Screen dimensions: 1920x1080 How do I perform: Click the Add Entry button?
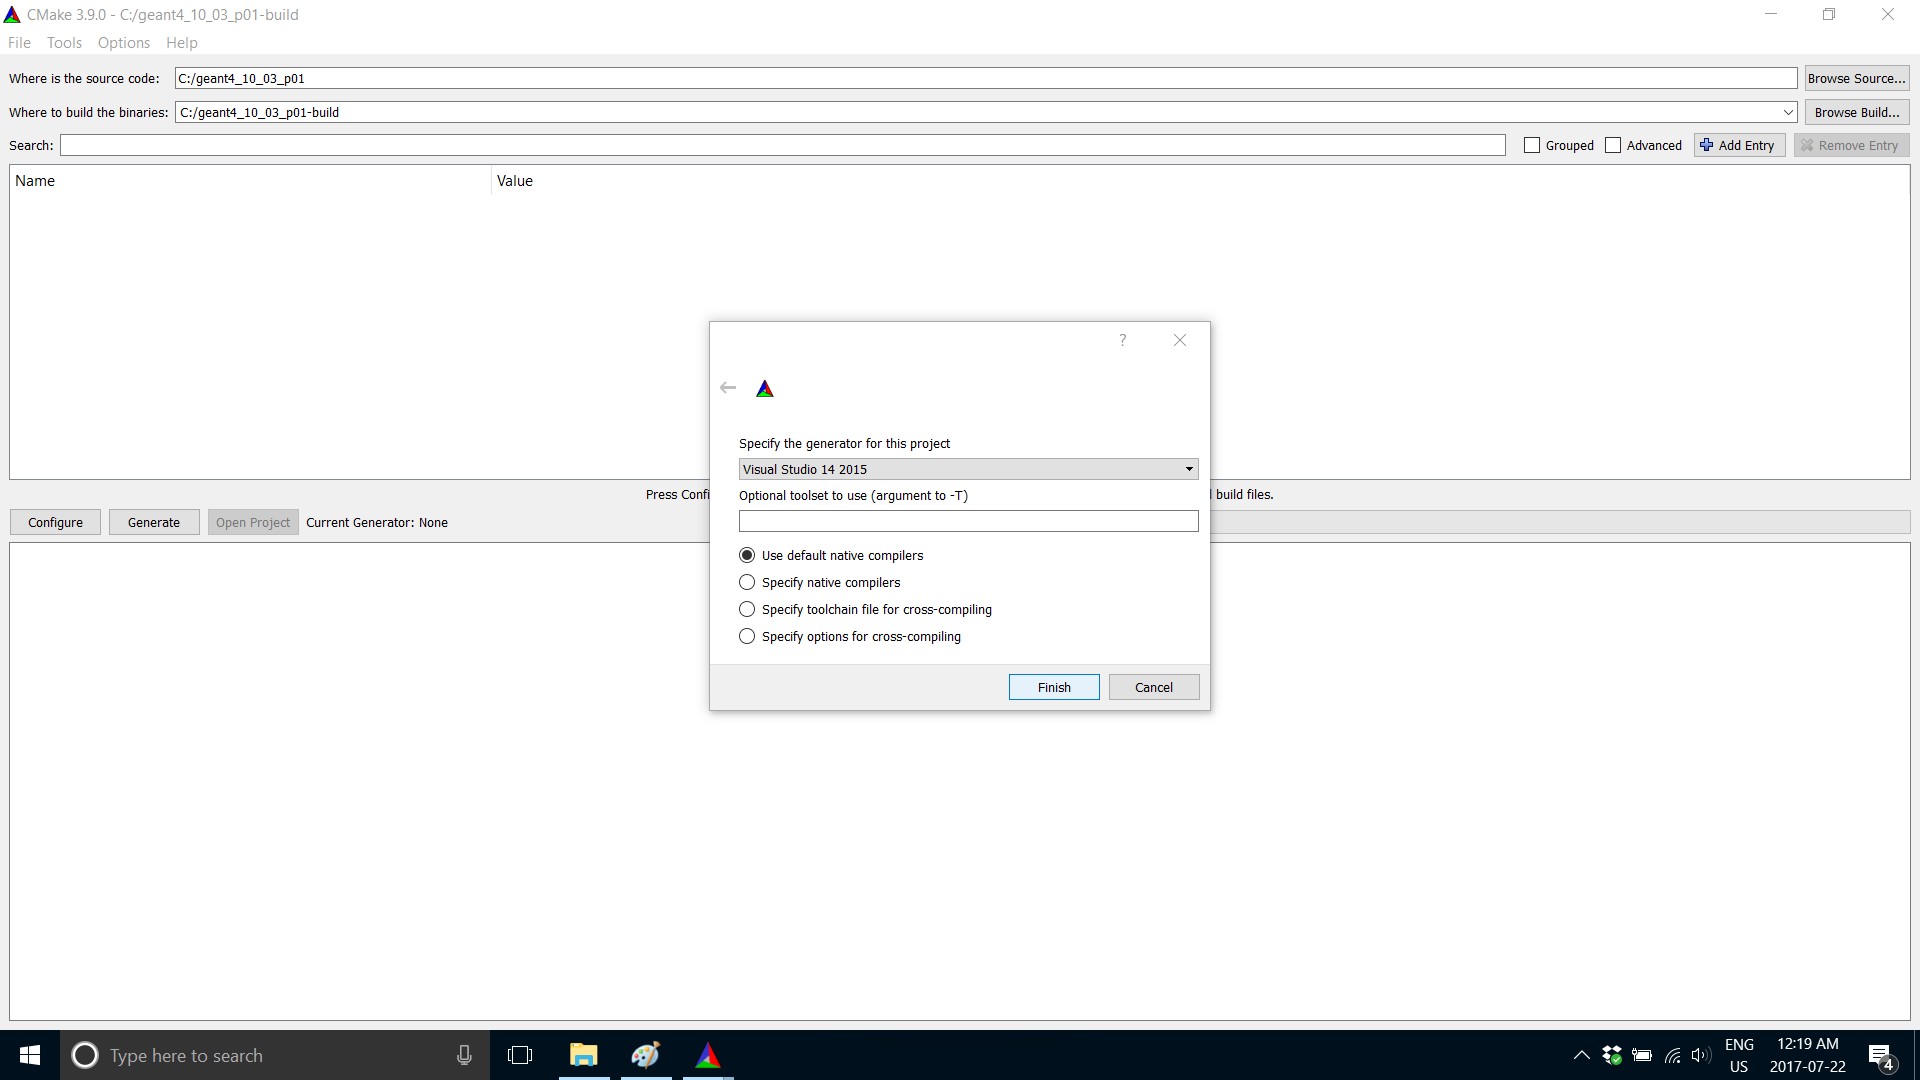[x=1739, y=145]
